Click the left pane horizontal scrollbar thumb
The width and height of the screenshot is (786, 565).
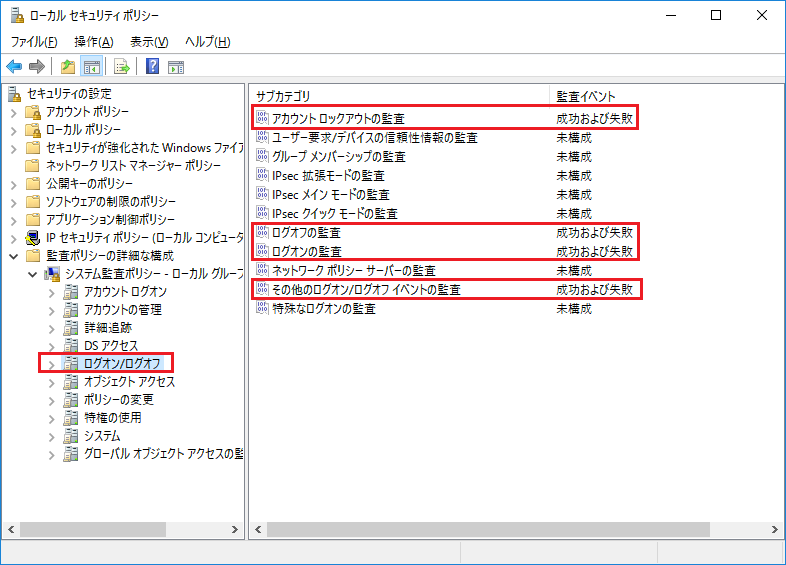[93, 529]
